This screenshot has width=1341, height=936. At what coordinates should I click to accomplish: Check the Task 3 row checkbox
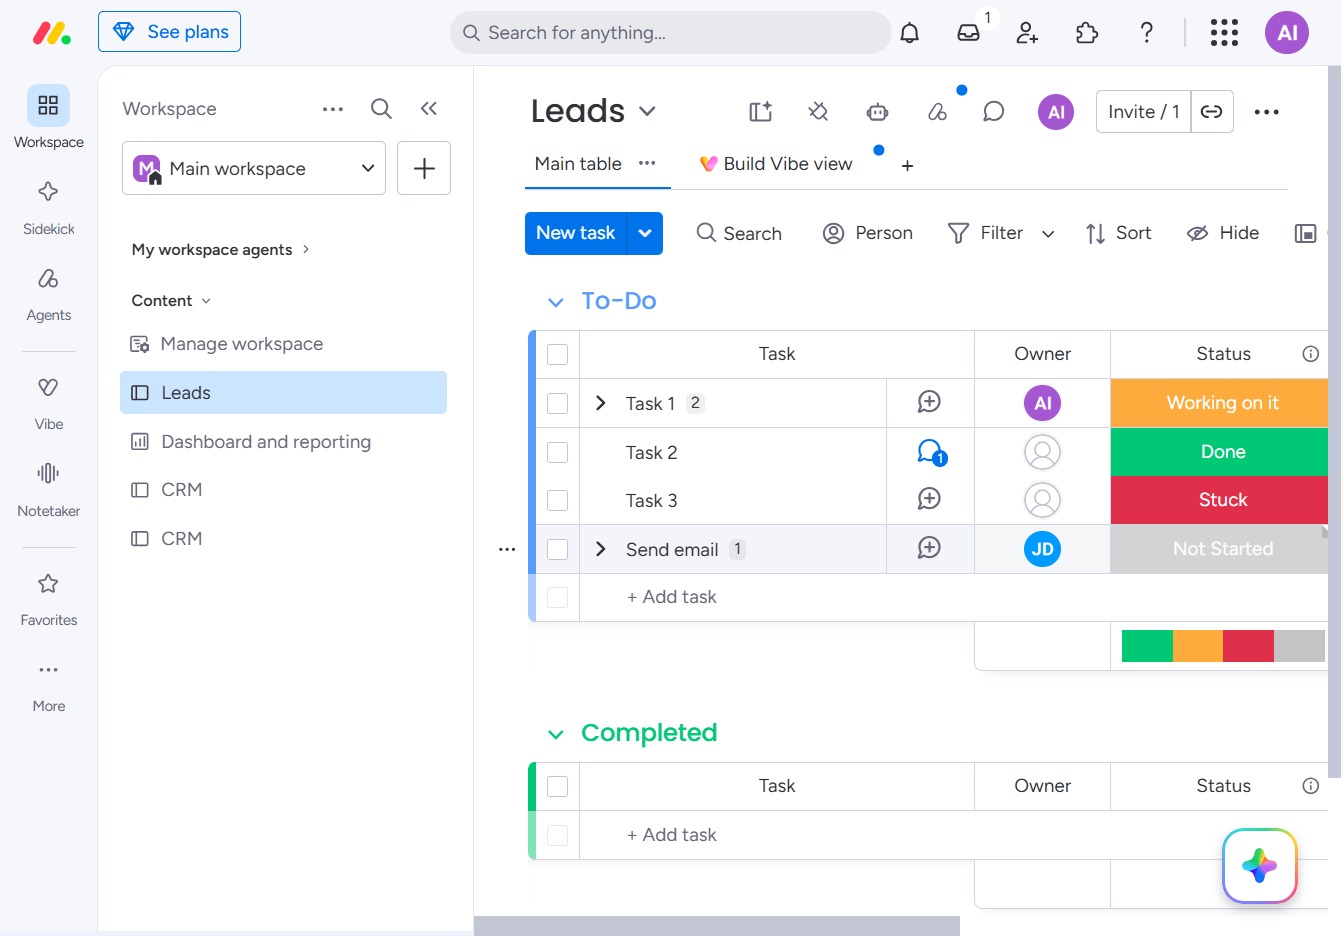pos(558,501)
